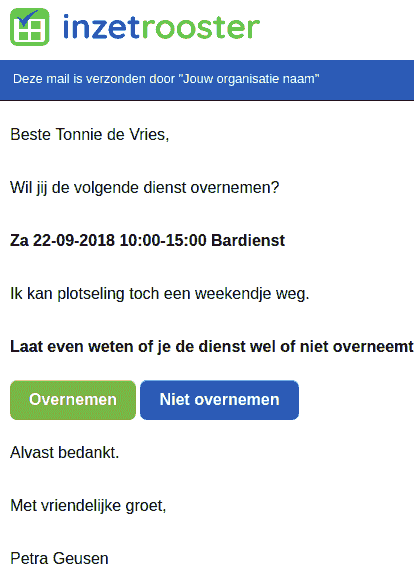
Task: Click the greeting "Beste Tonnie de Vries"
Action: click(90, 134)
